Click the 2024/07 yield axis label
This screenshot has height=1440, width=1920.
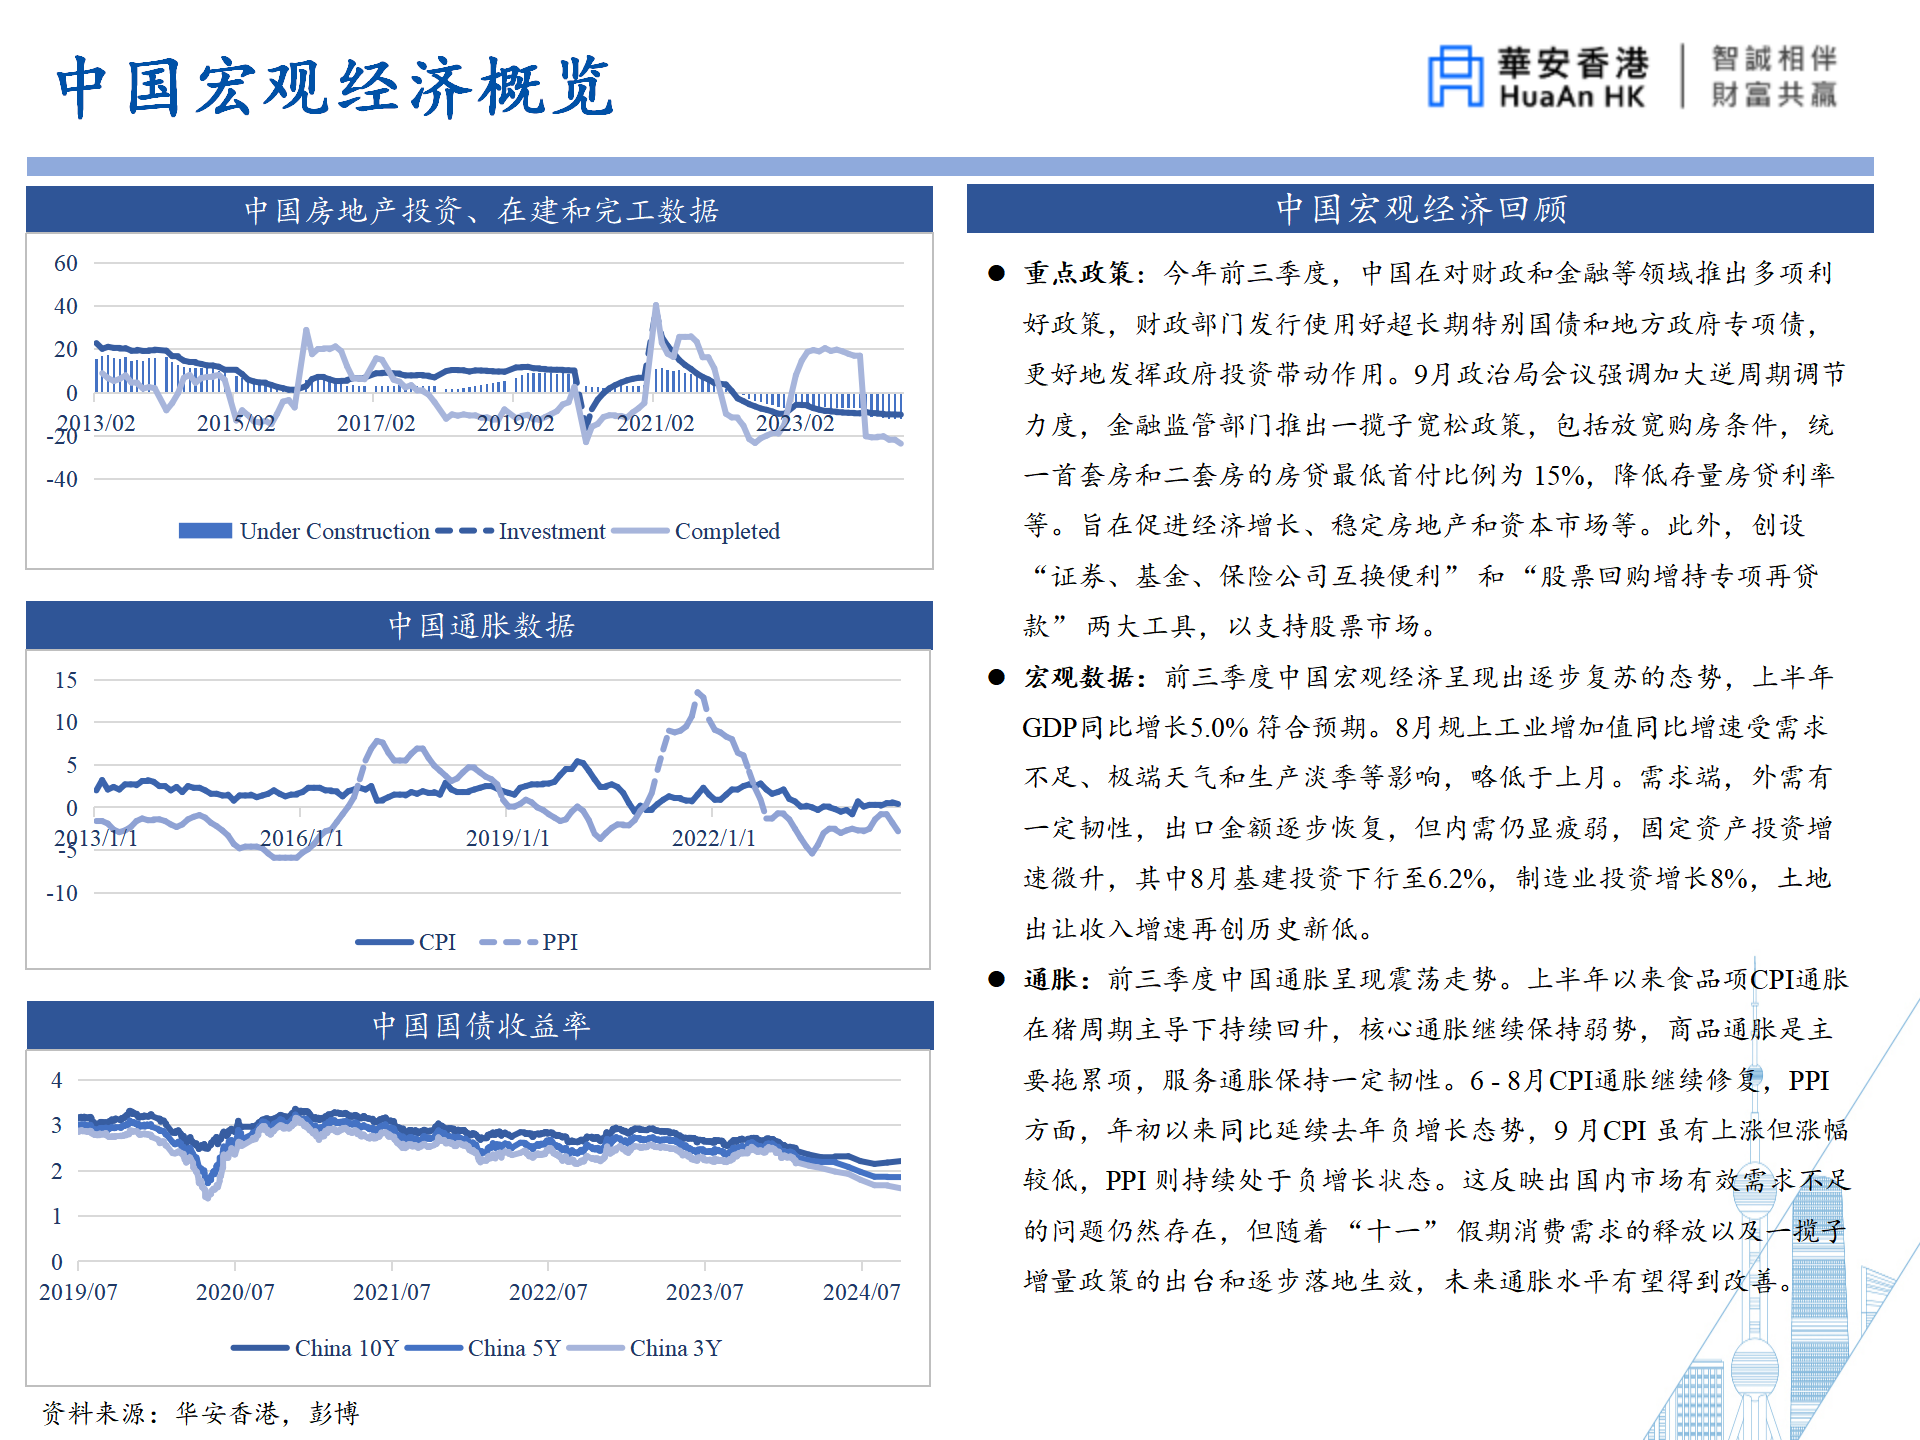point(862,1292)
